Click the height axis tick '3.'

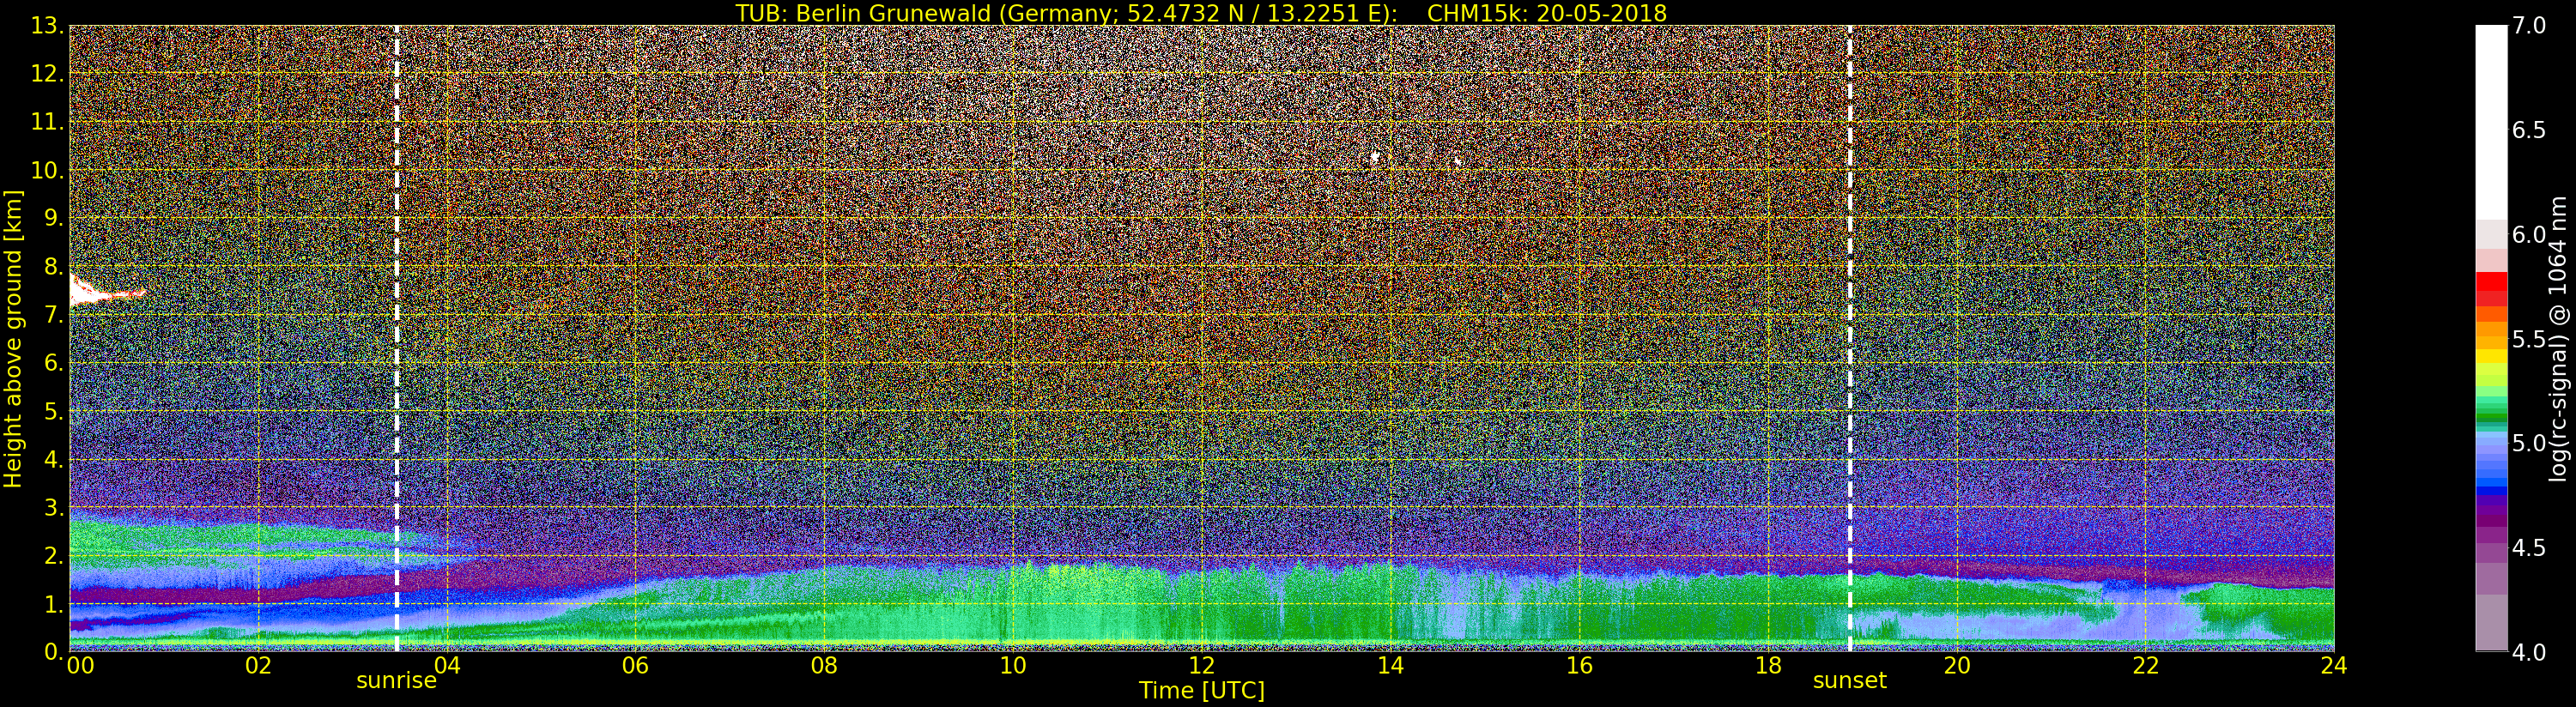click(54, 507)
